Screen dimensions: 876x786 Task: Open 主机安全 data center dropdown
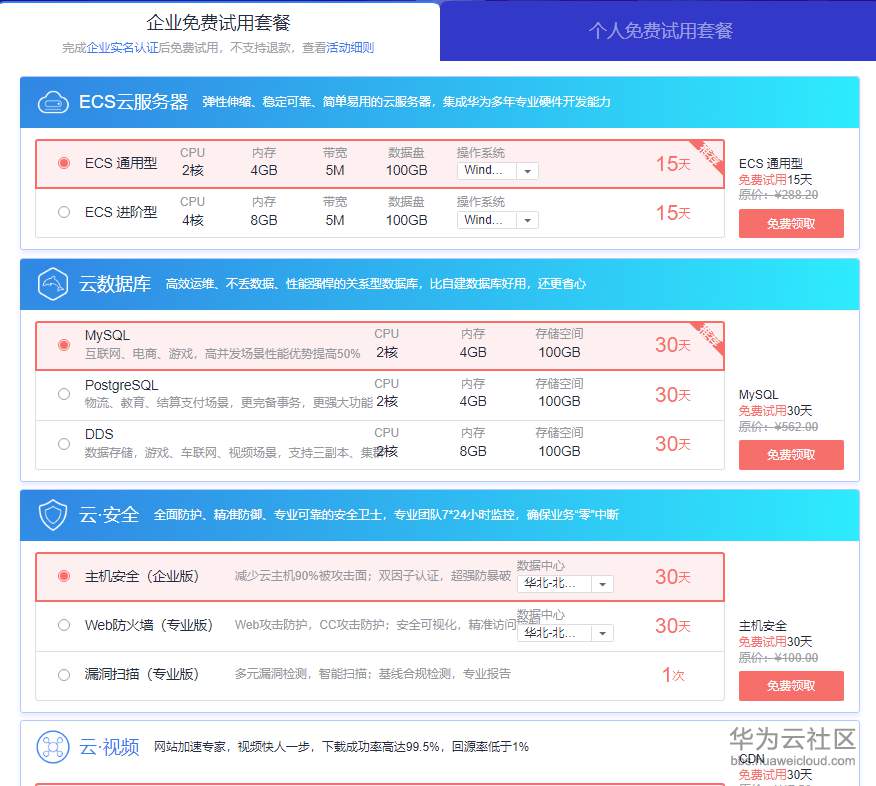click(x=566, y=584)
